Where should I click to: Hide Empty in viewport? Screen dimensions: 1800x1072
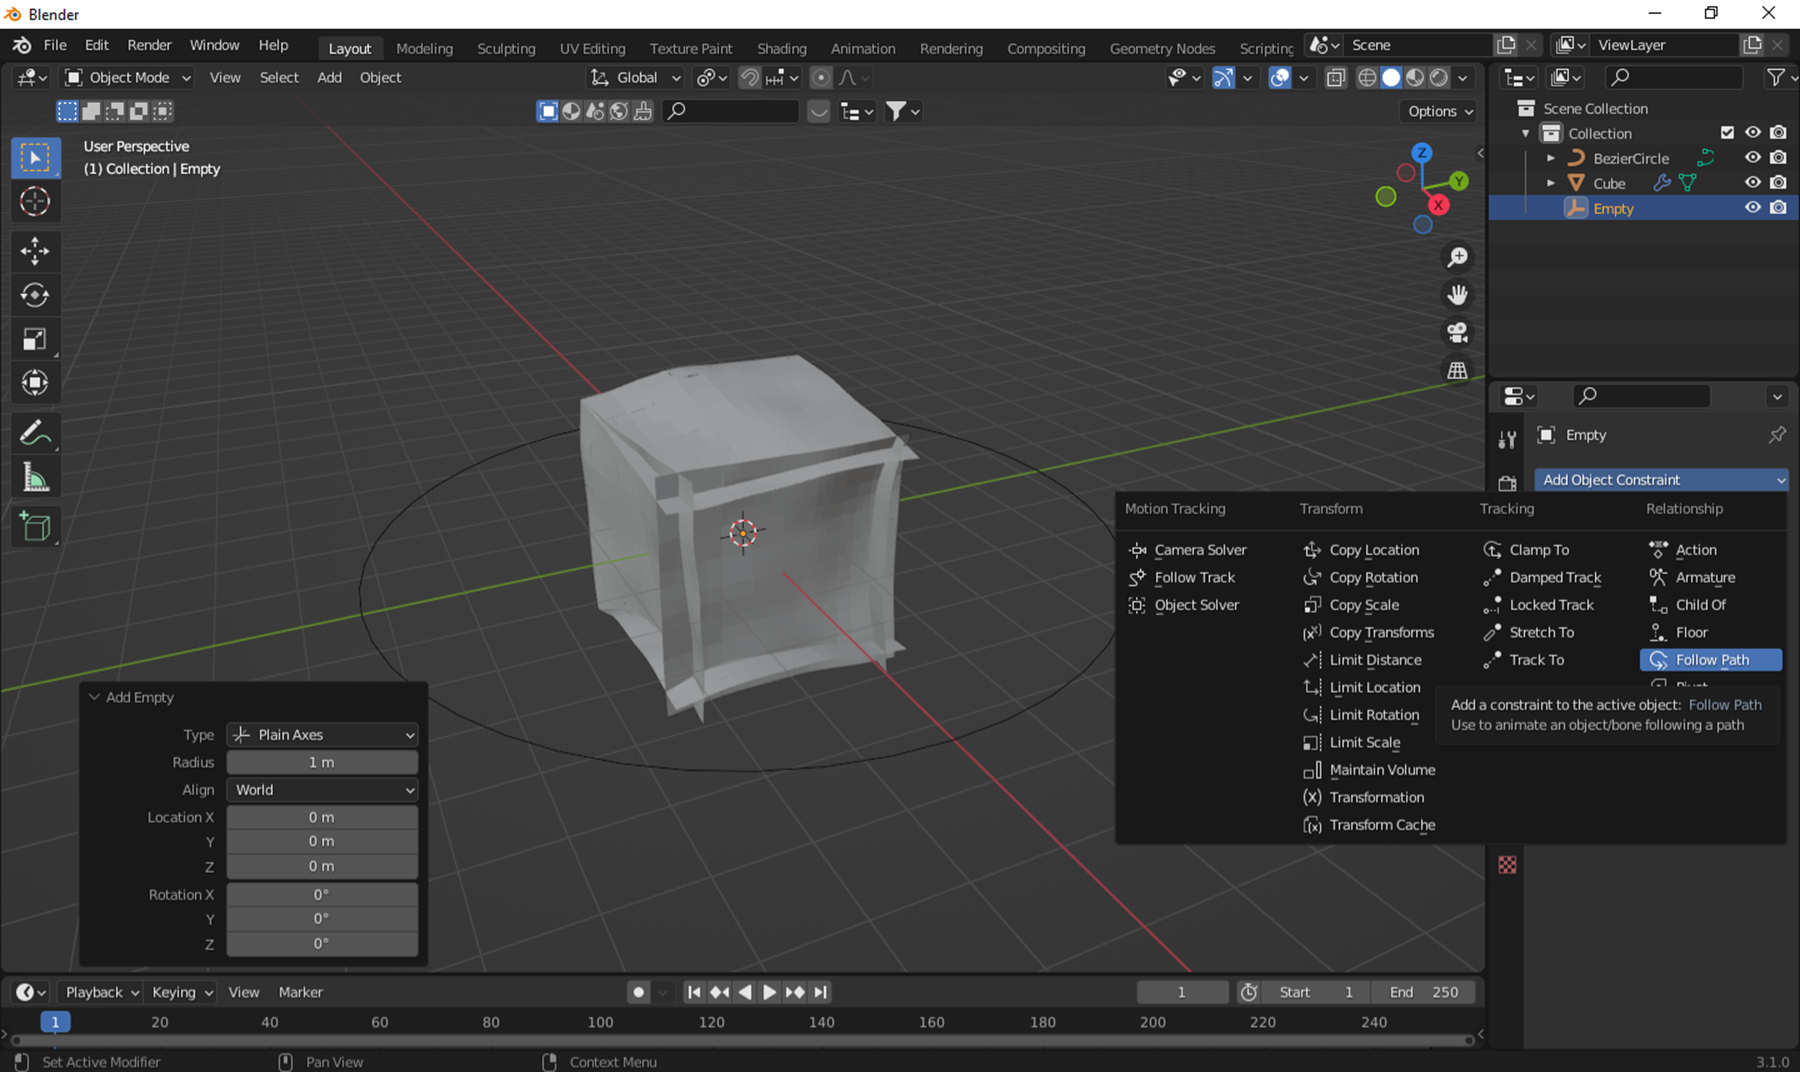click(1752, 208)
